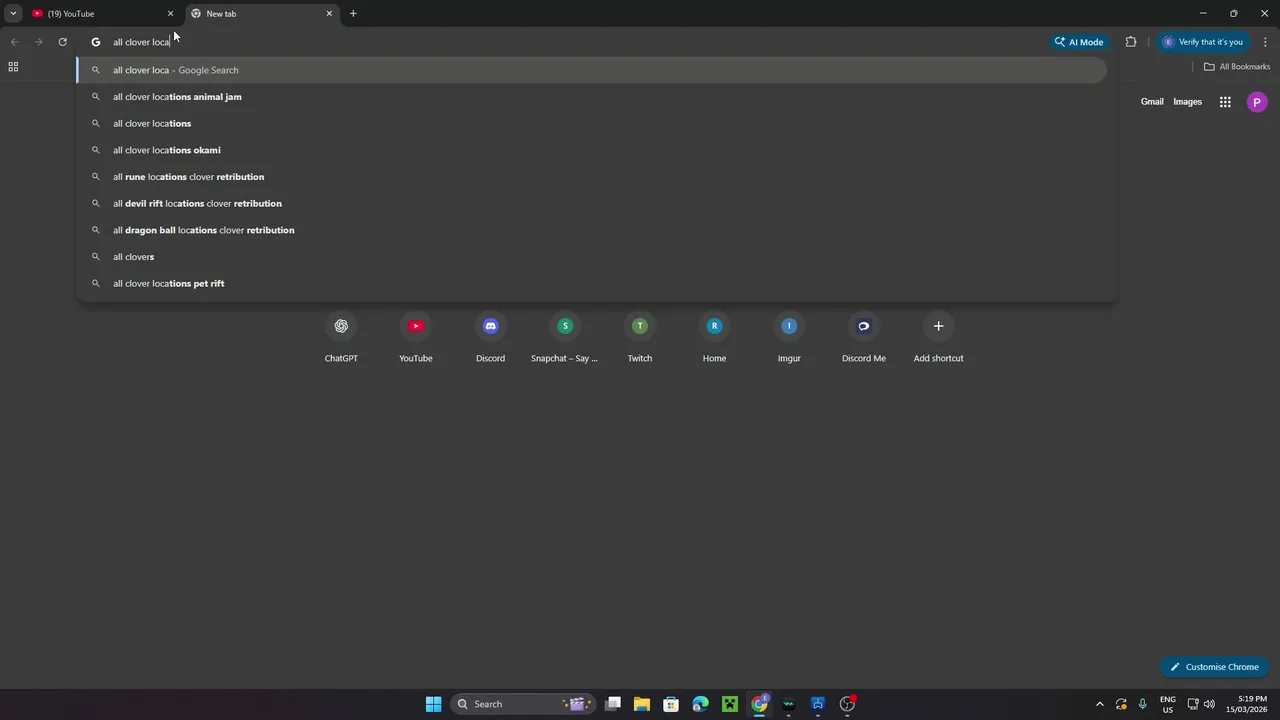This screenshot has height=720, width=1280.
Task: Choose 'all rune locations clover retribution' suggestion
Action: point(592,177)
